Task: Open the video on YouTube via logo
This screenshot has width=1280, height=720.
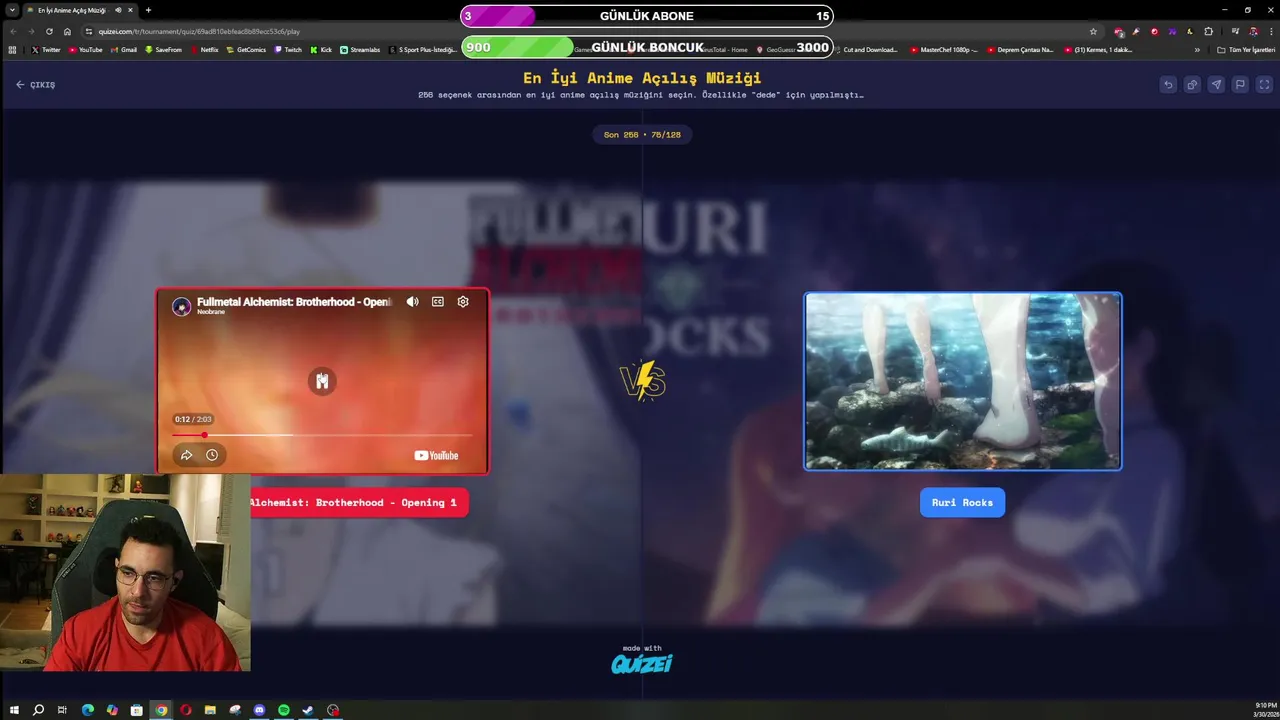Action: pyautogui.click(x=436, y=456)
